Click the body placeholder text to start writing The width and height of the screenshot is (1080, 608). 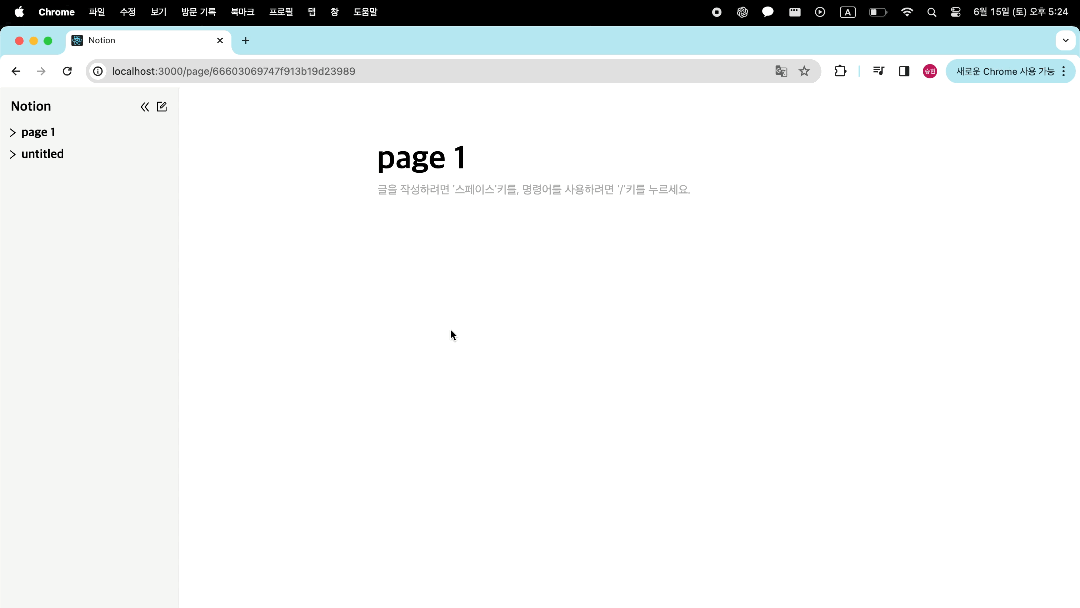pos(534,189)
